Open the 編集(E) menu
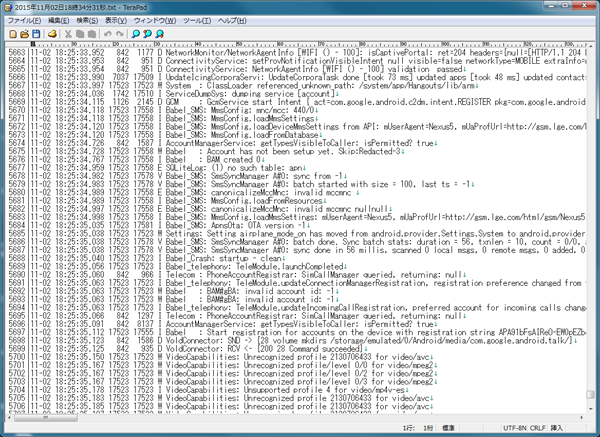600x437 pixels. pyautogui.click(x=59, y=21)
